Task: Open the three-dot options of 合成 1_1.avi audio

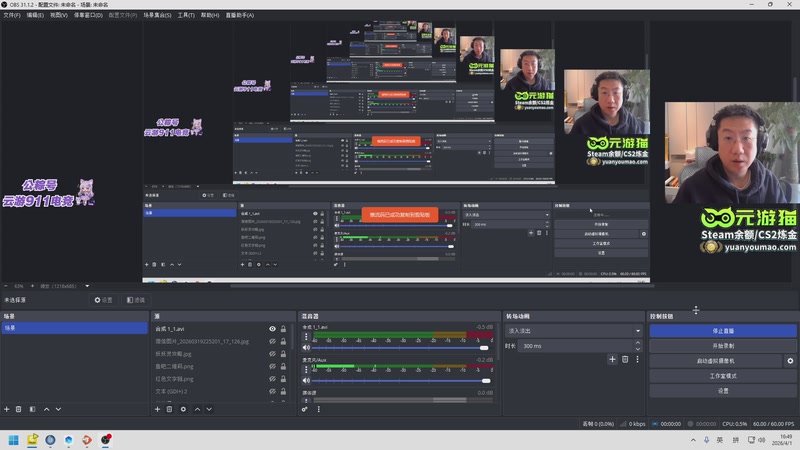Action: click(x=306, y=337)
